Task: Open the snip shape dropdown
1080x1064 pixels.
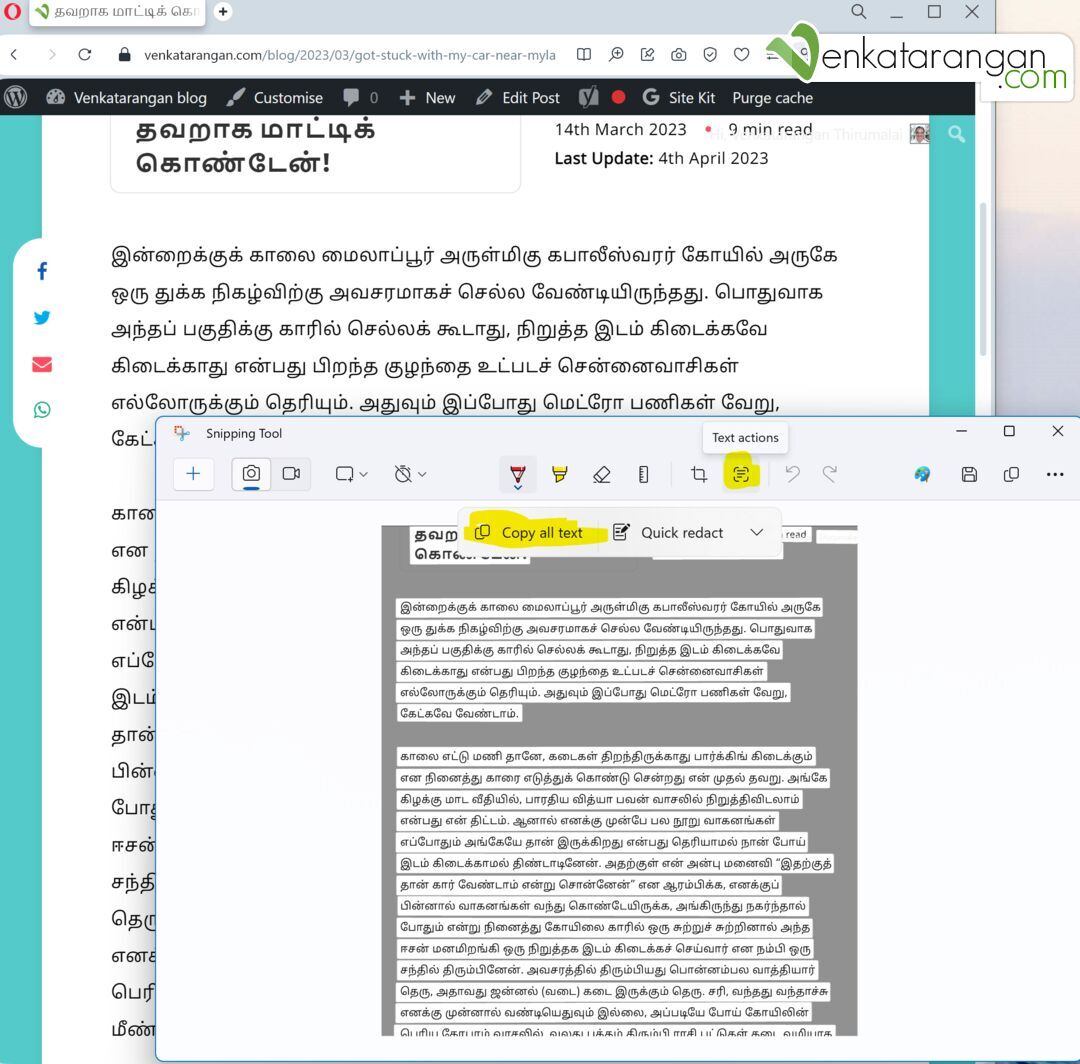Action: pyautogui.click(x=350, y=474)
